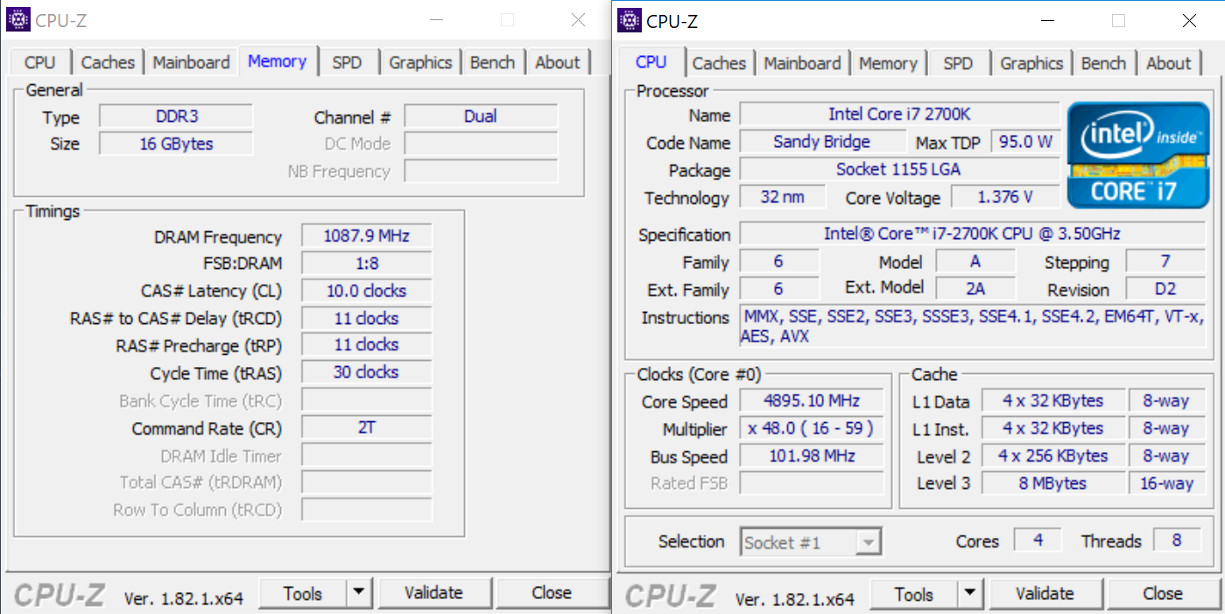
Task: Click the tRAS 30 clocks value
Action: [366, 372]
